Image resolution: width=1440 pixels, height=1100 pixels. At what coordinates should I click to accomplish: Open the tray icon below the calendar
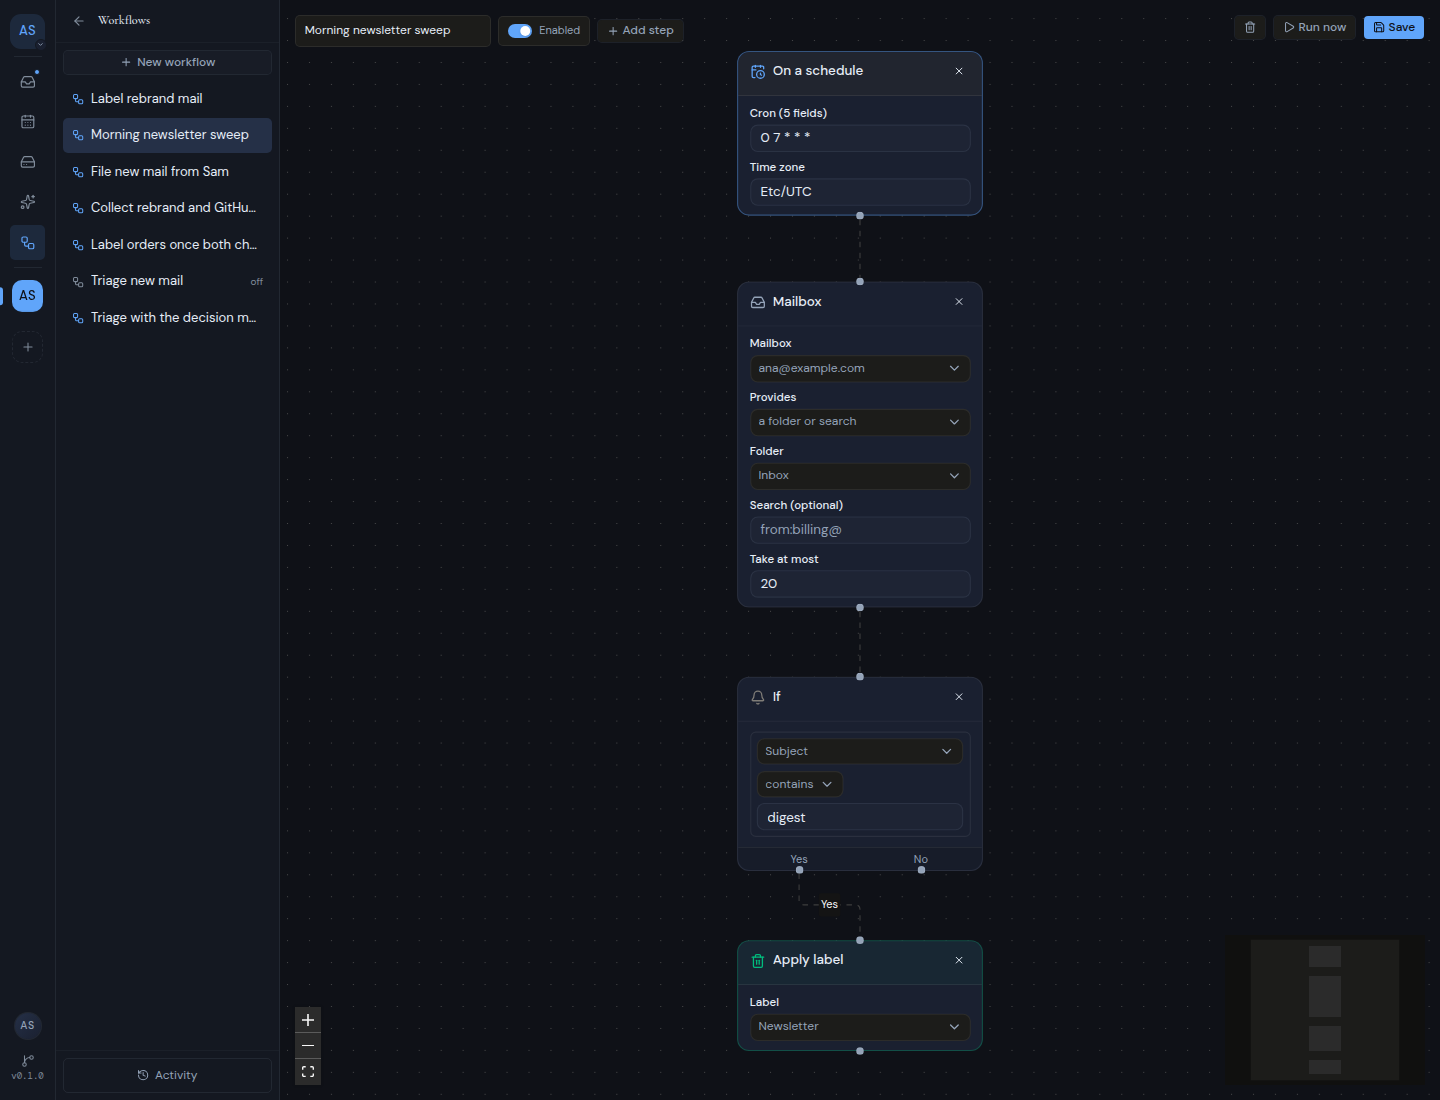coord(28,162)
